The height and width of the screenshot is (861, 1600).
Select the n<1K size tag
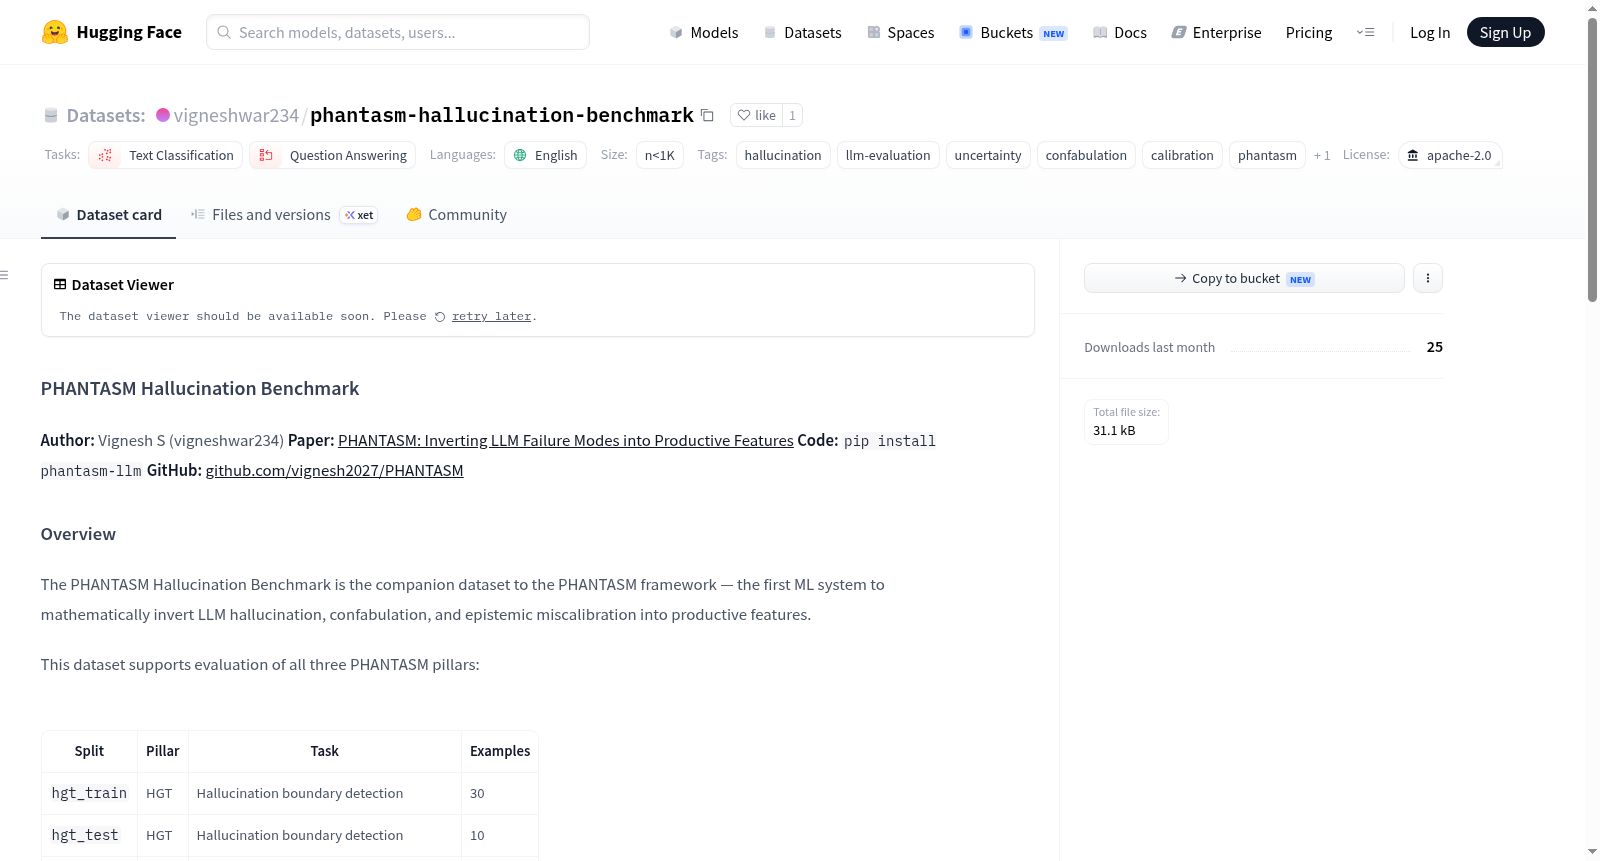[x=660, y=155]
